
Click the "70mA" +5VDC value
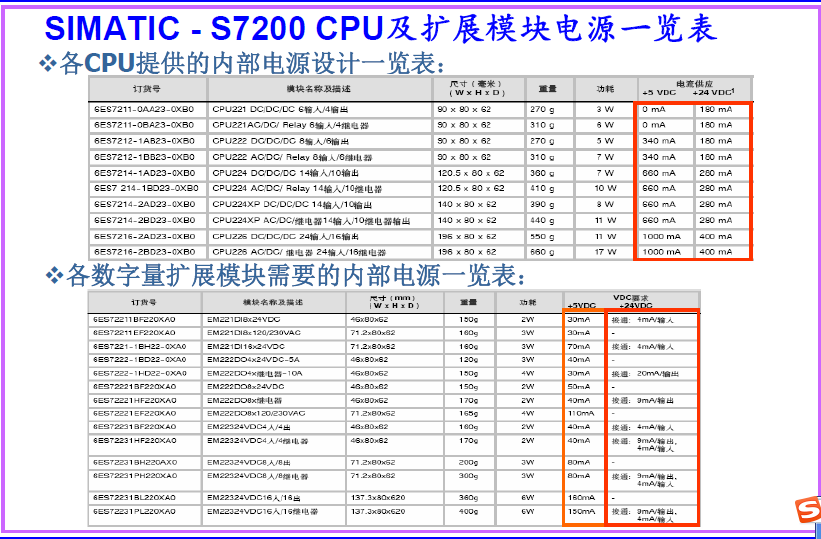click(x=579, y=346)
